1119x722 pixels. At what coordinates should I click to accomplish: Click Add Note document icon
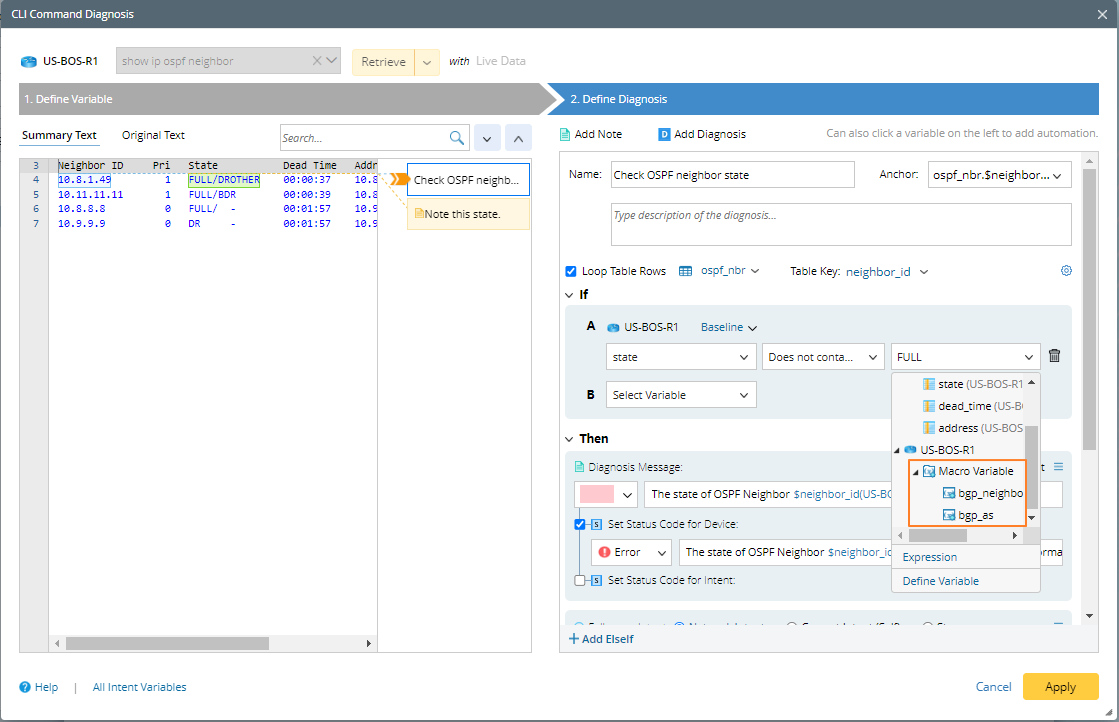pos(564,134)
